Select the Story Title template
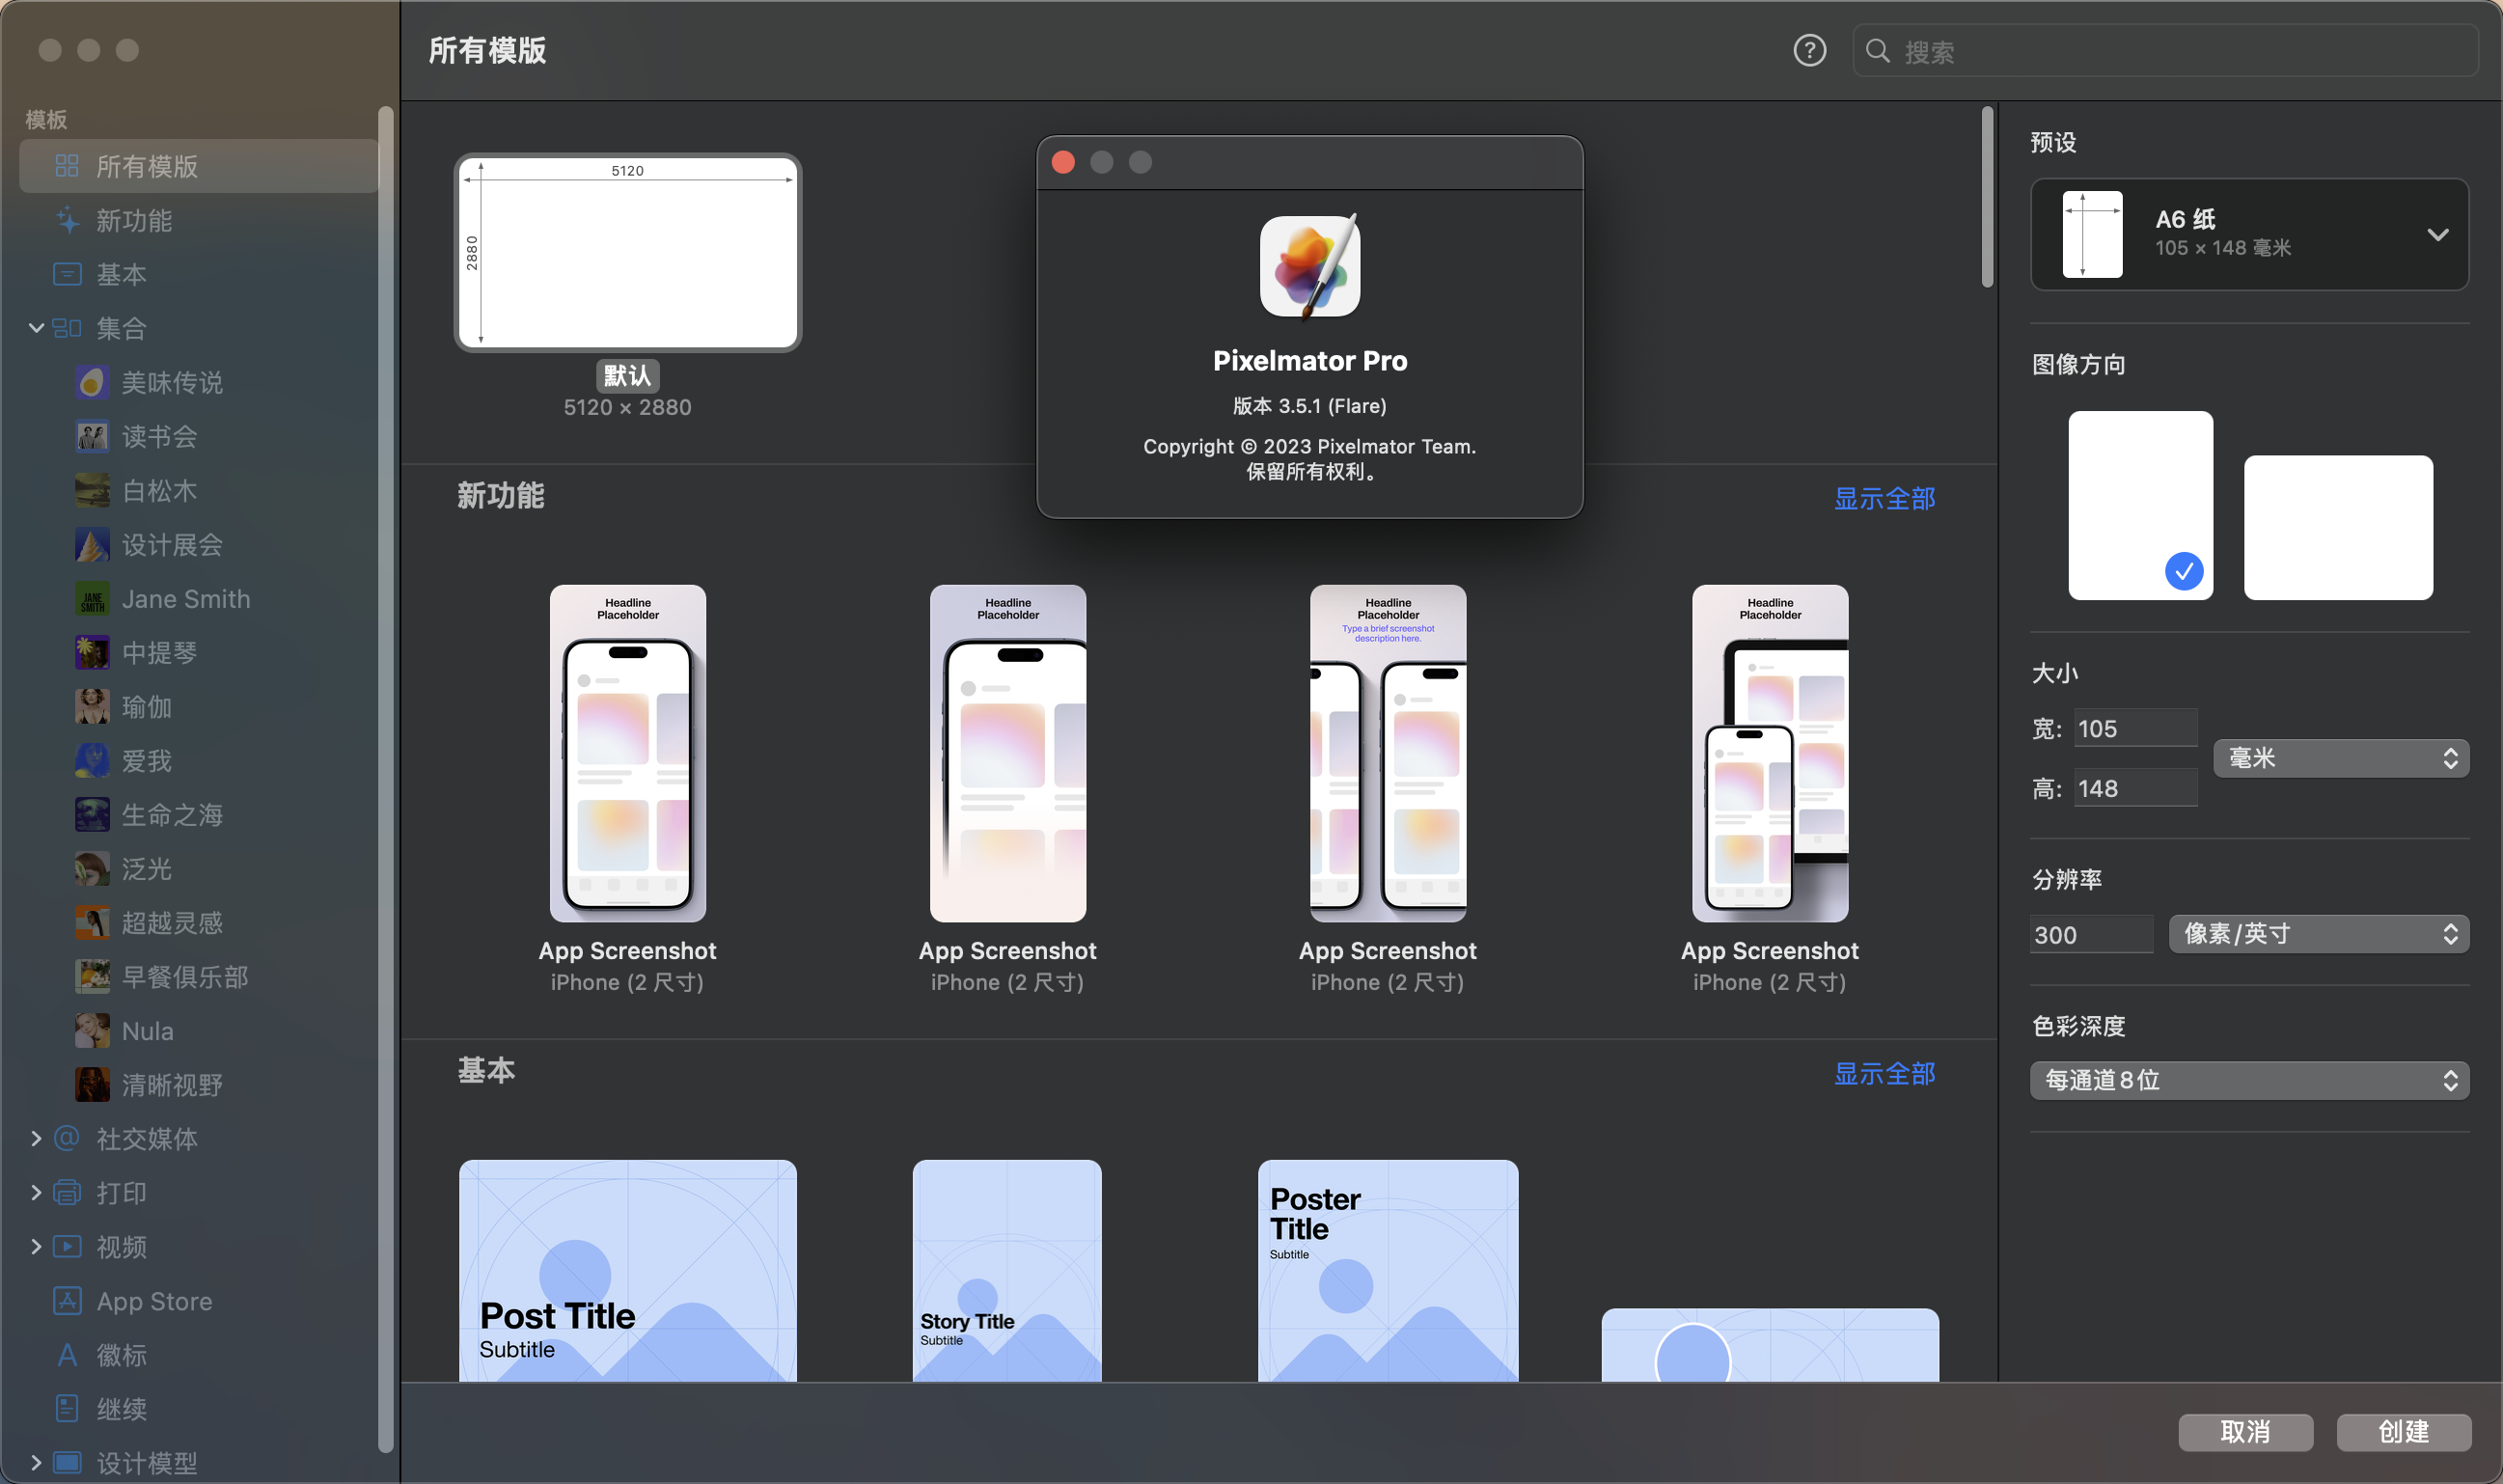2503x1484 pixels. point(1007,1271)
